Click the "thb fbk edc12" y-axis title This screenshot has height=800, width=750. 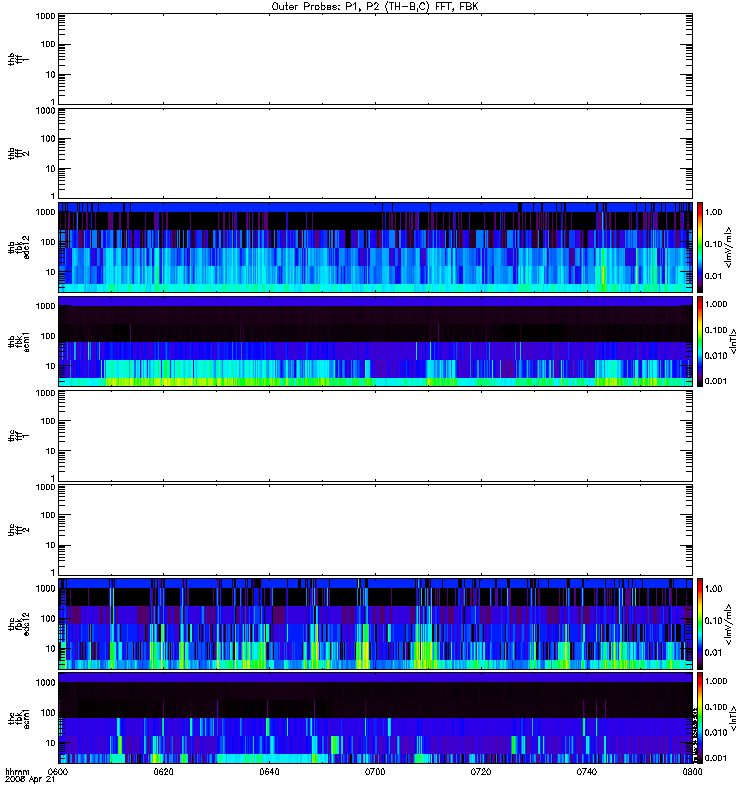[19, 247]
